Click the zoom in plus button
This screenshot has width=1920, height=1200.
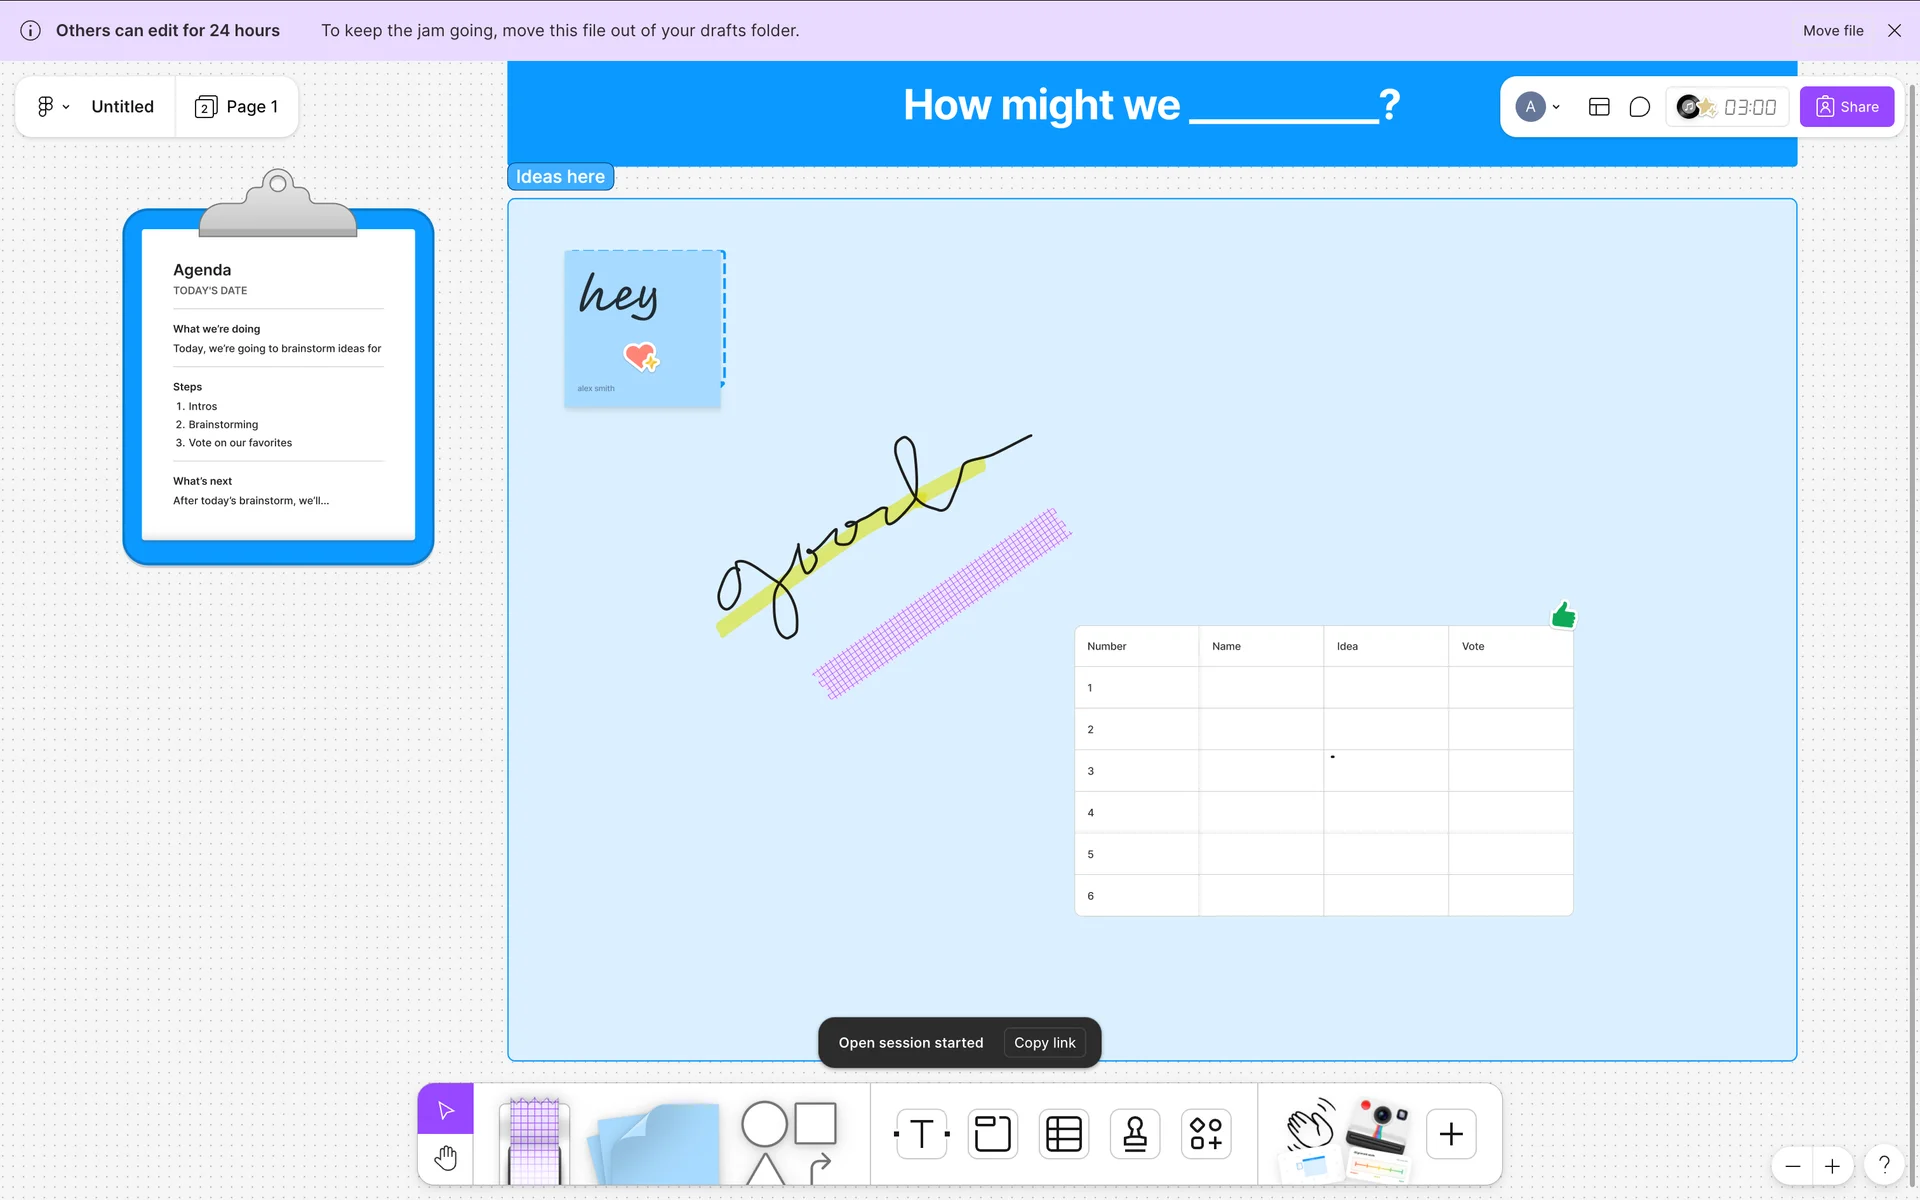[1832, 1166]
